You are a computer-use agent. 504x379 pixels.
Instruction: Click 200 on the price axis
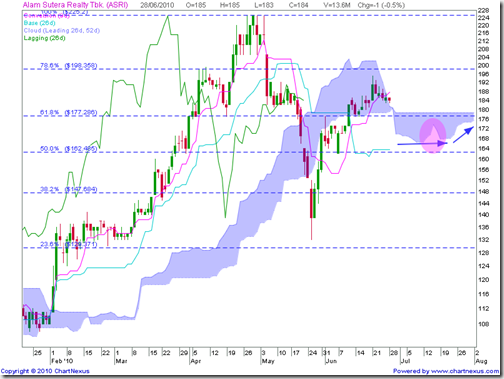coord(483,65)
